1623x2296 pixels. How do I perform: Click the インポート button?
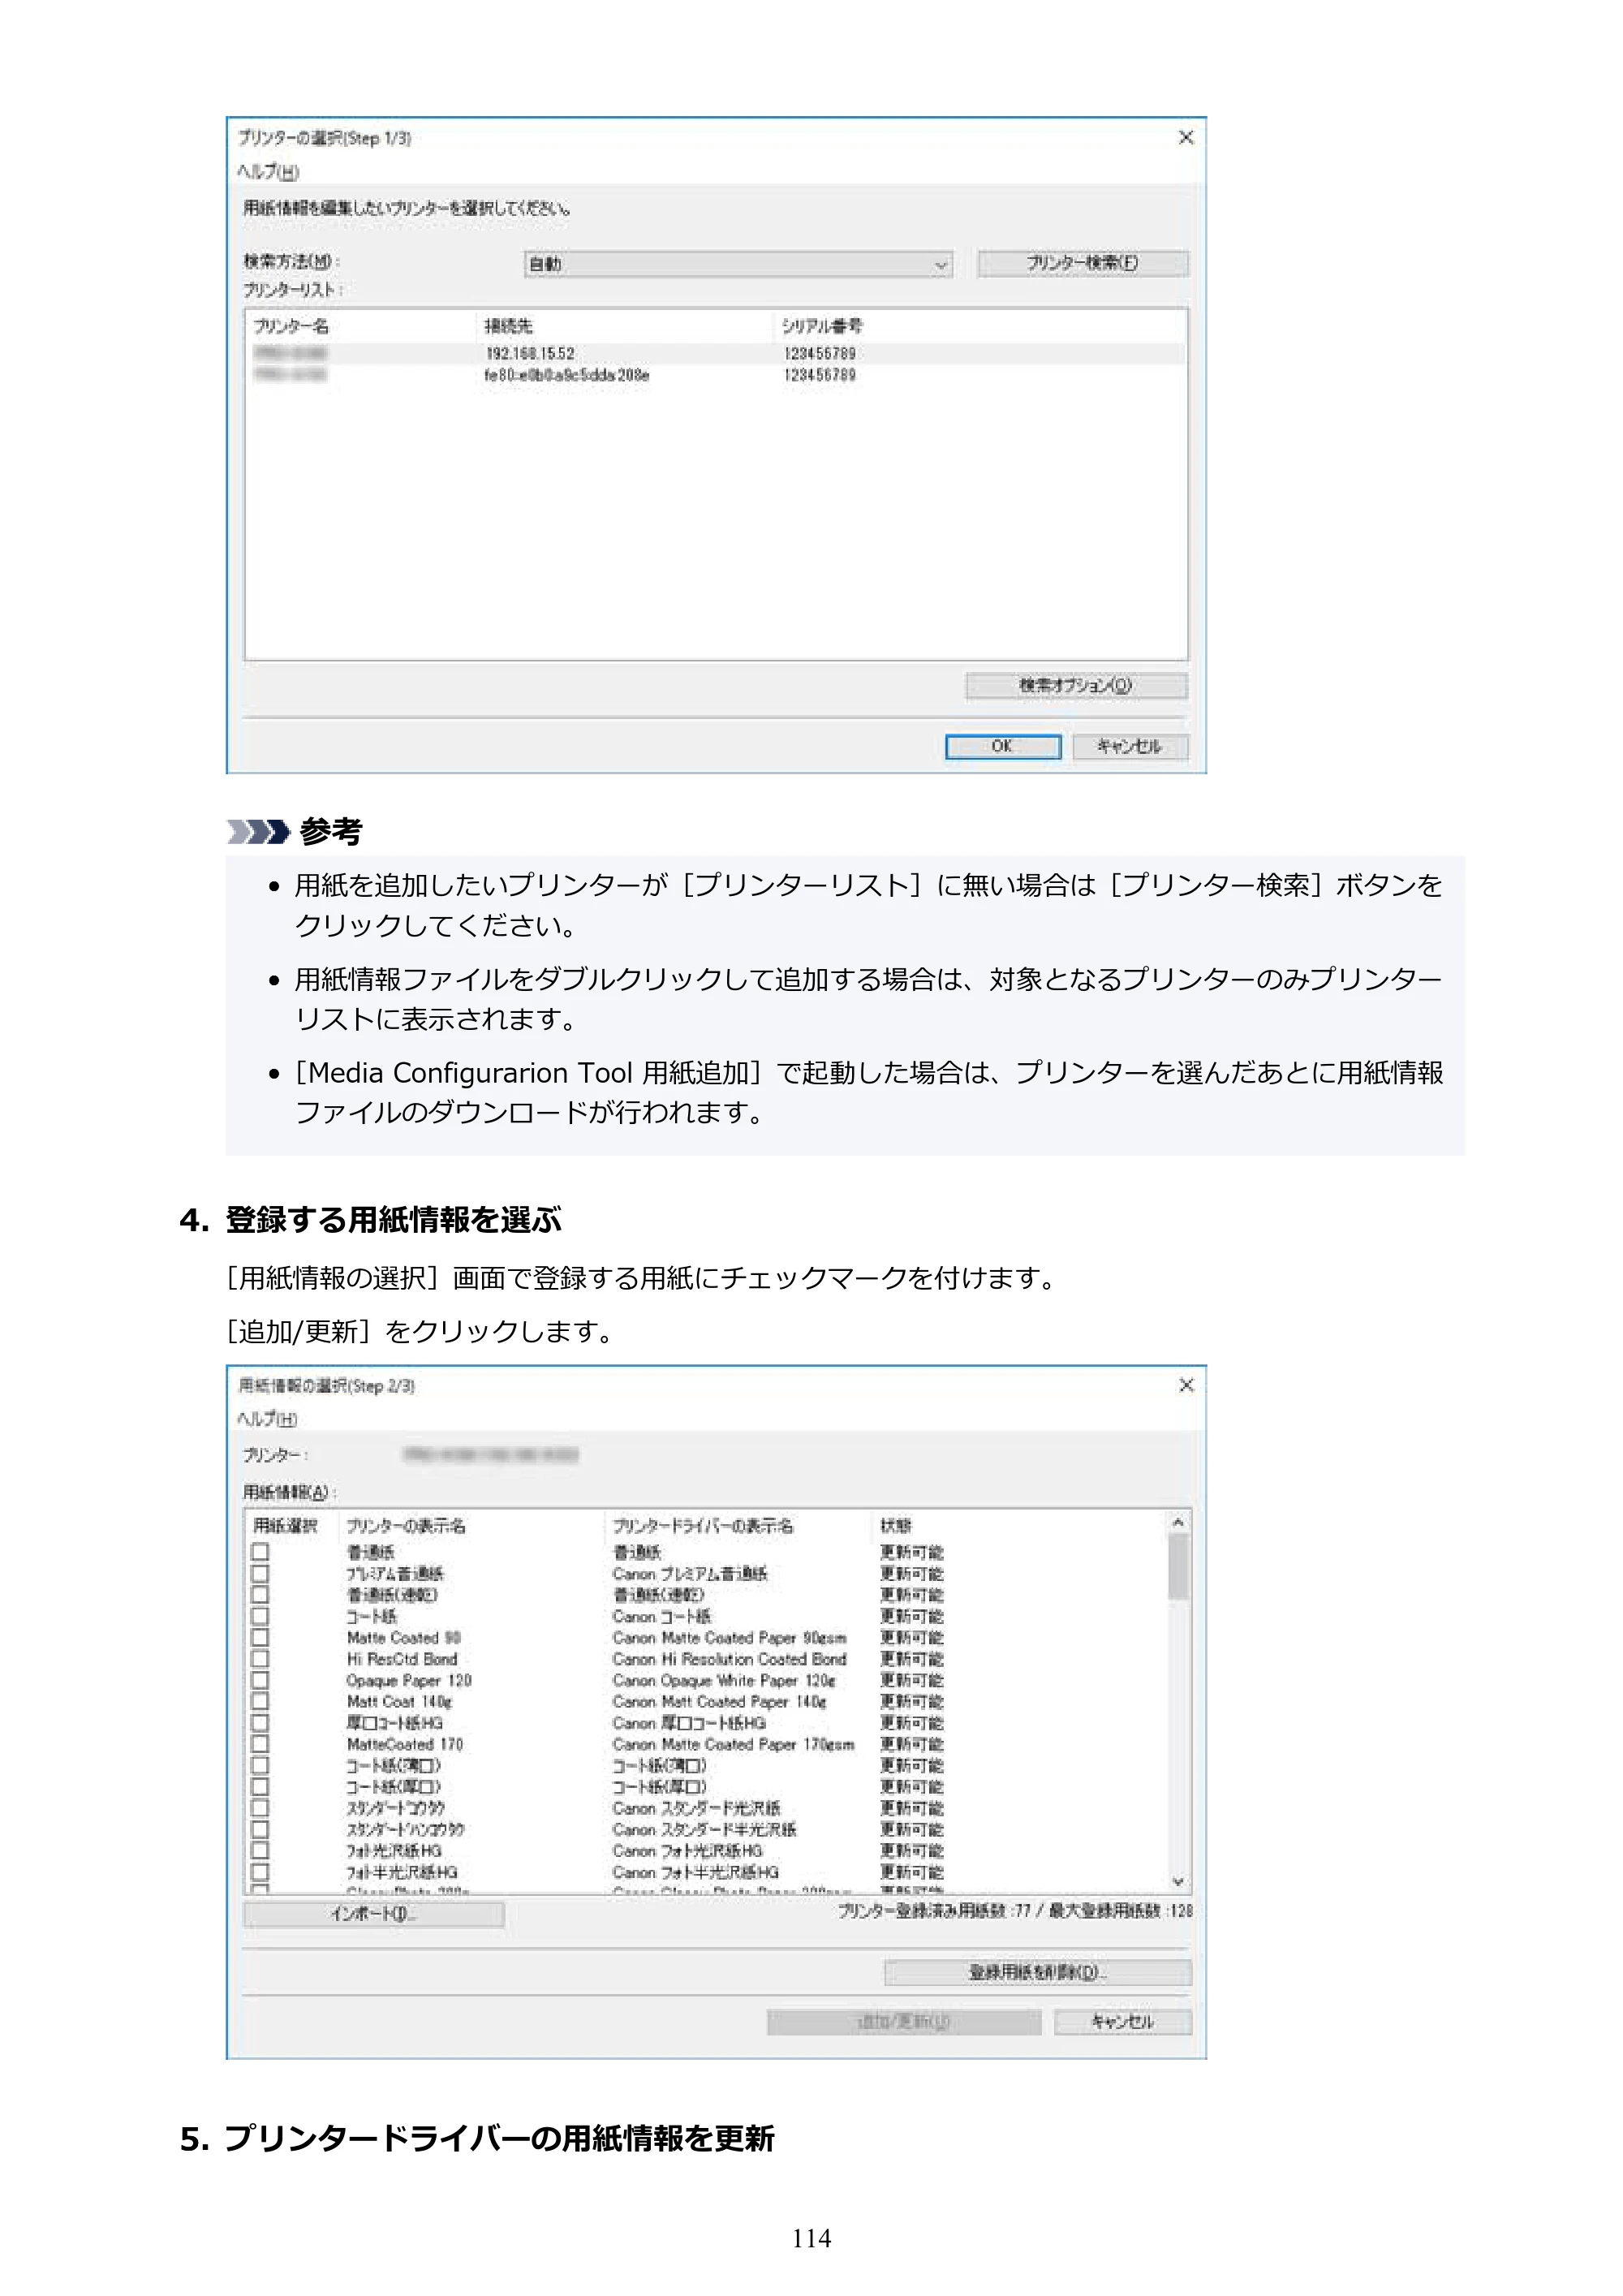pyautogui.click(x=374, y=1914)
